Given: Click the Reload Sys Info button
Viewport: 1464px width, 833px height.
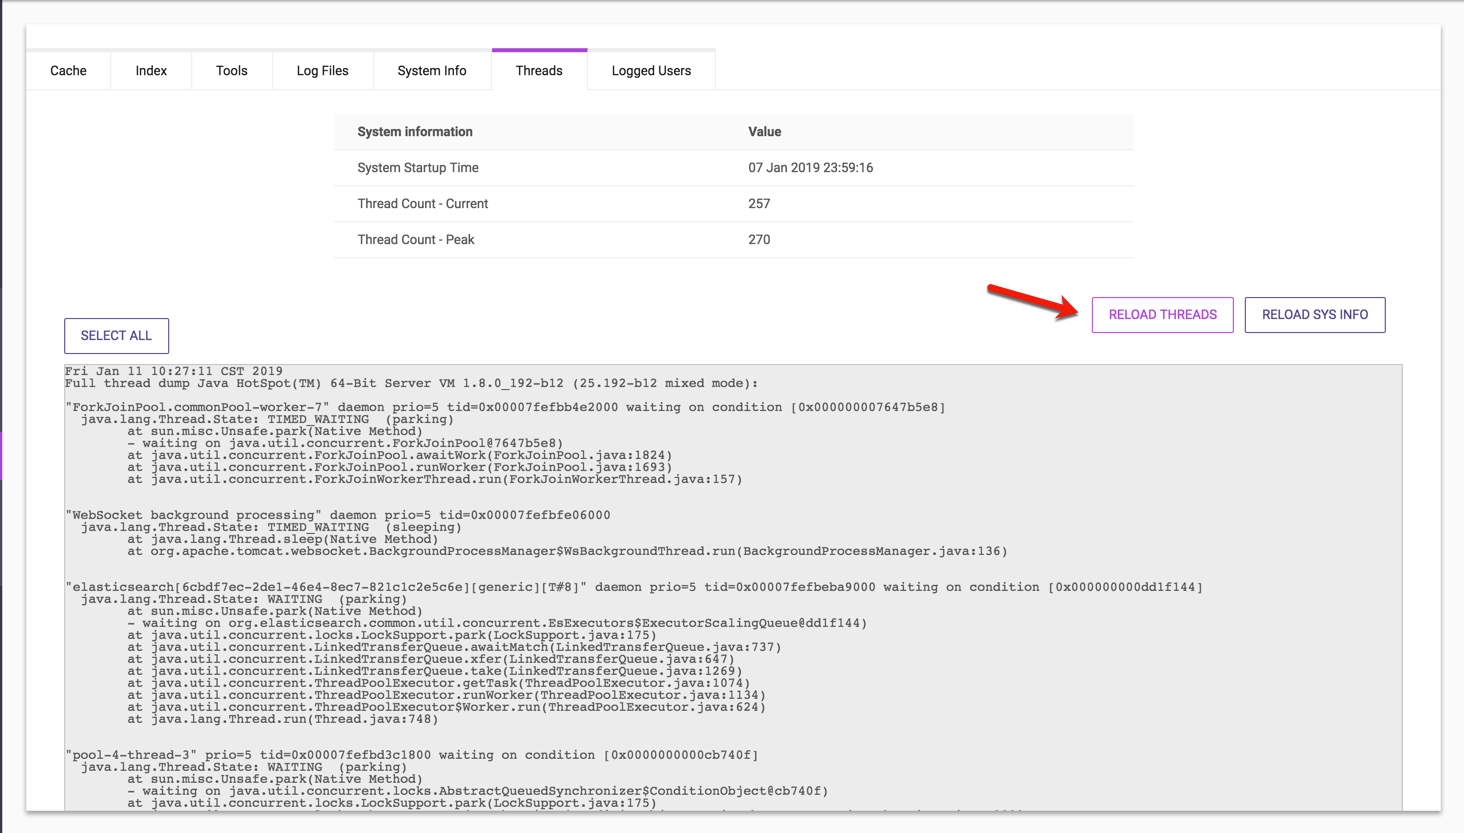Looking at the screenshot, I should point(1314,315).
